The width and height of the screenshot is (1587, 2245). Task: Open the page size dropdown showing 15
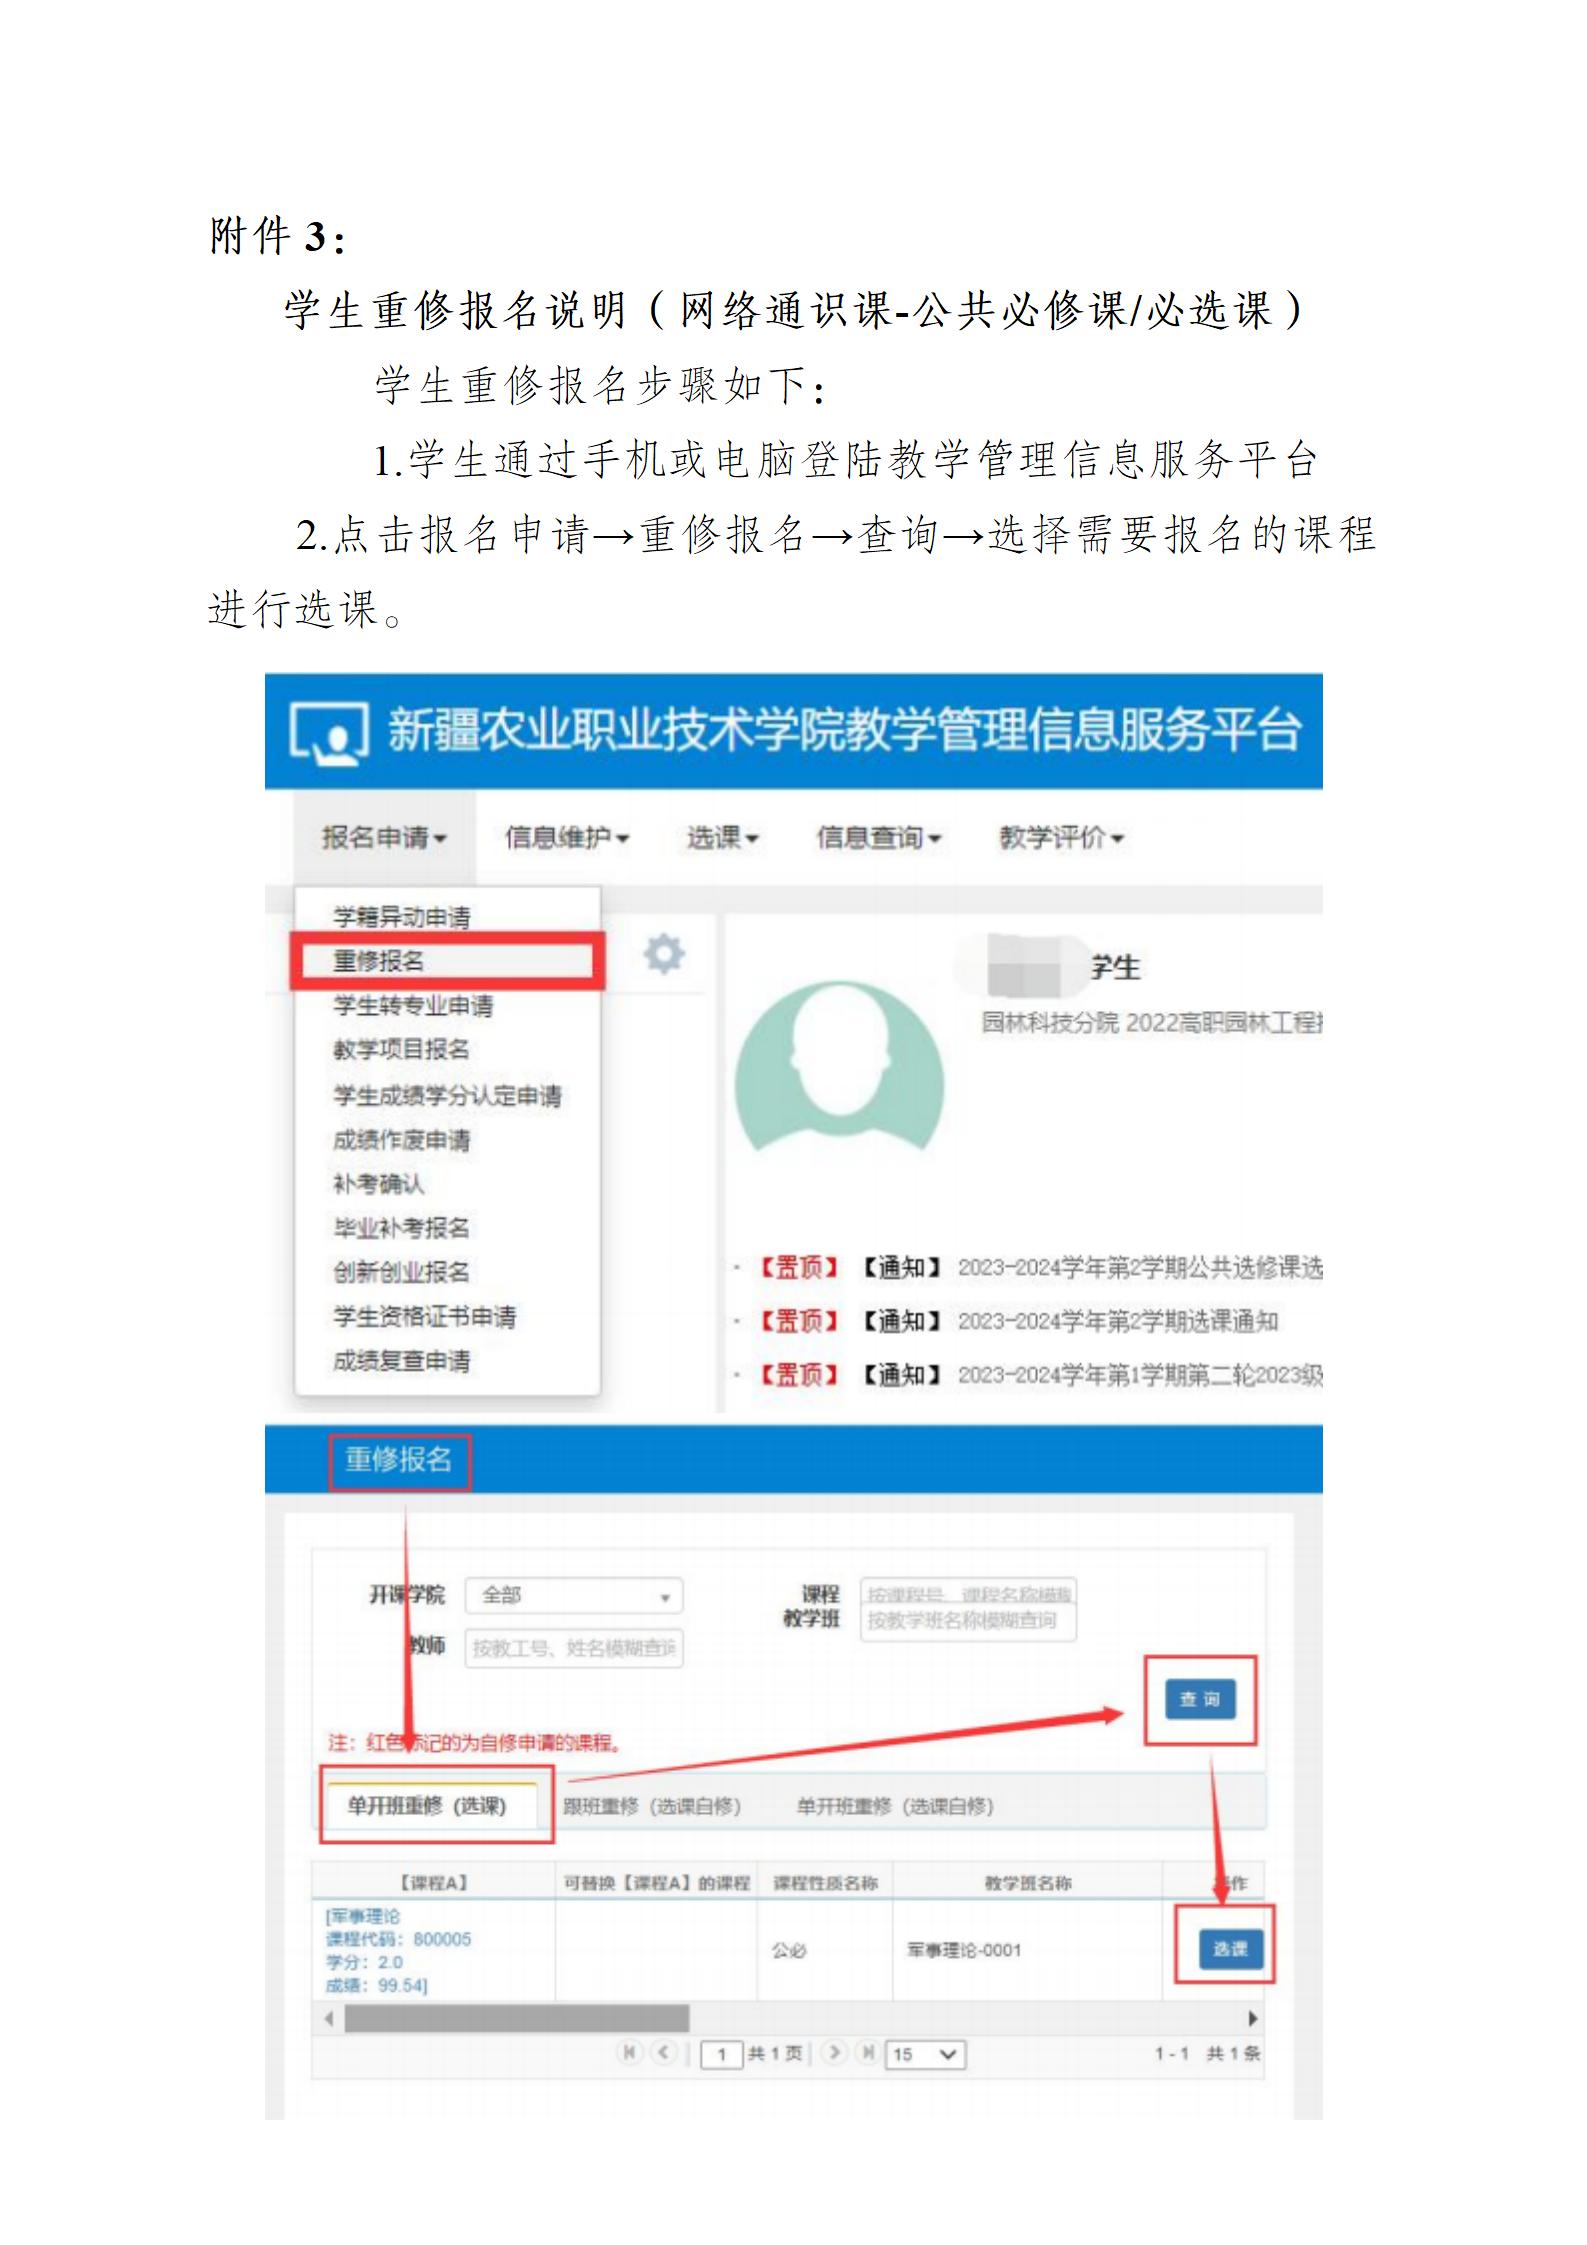tap(925, 2054)
